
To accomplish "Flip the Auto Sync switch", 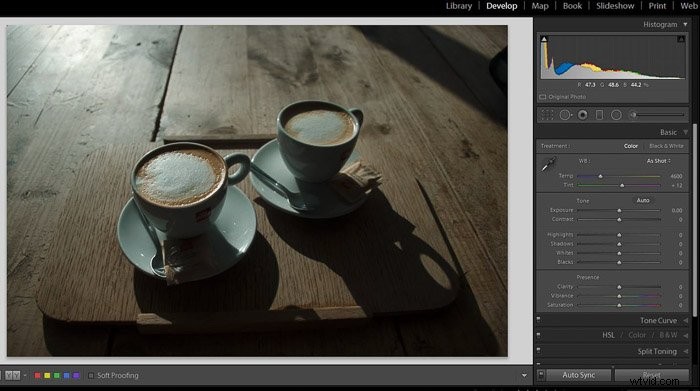I will (x=541, y=375).
